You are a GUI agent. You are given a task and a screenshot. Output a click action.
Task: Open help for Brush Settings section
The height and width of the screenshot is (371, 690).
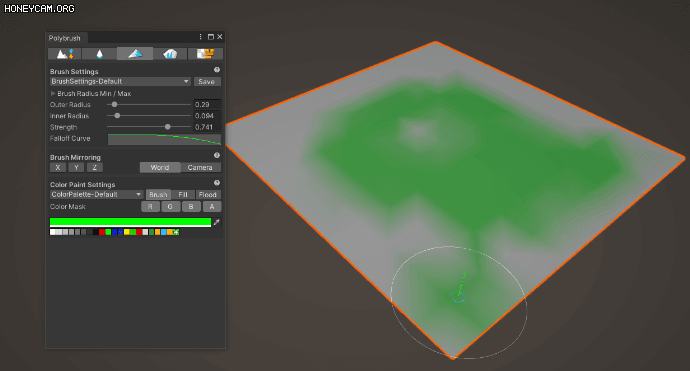click(x=217, y=70)
